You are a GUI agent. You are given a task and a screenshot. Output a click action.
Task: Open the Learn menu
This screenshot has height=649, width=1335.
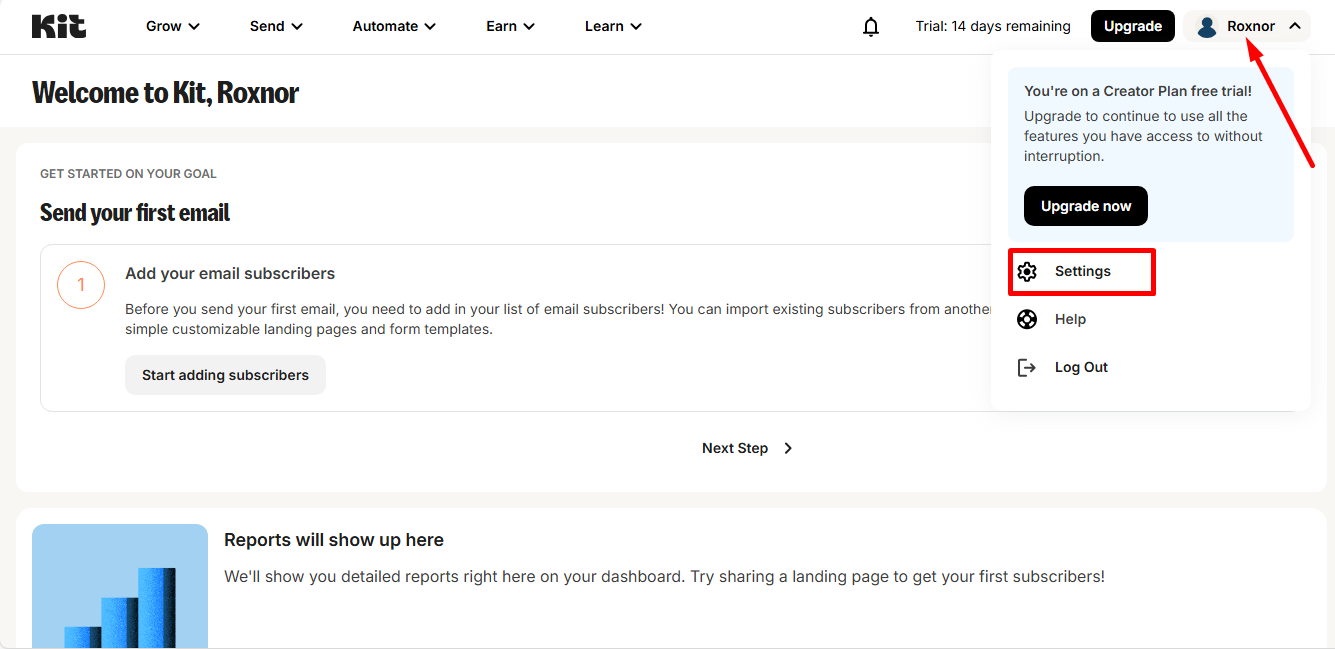613,26
